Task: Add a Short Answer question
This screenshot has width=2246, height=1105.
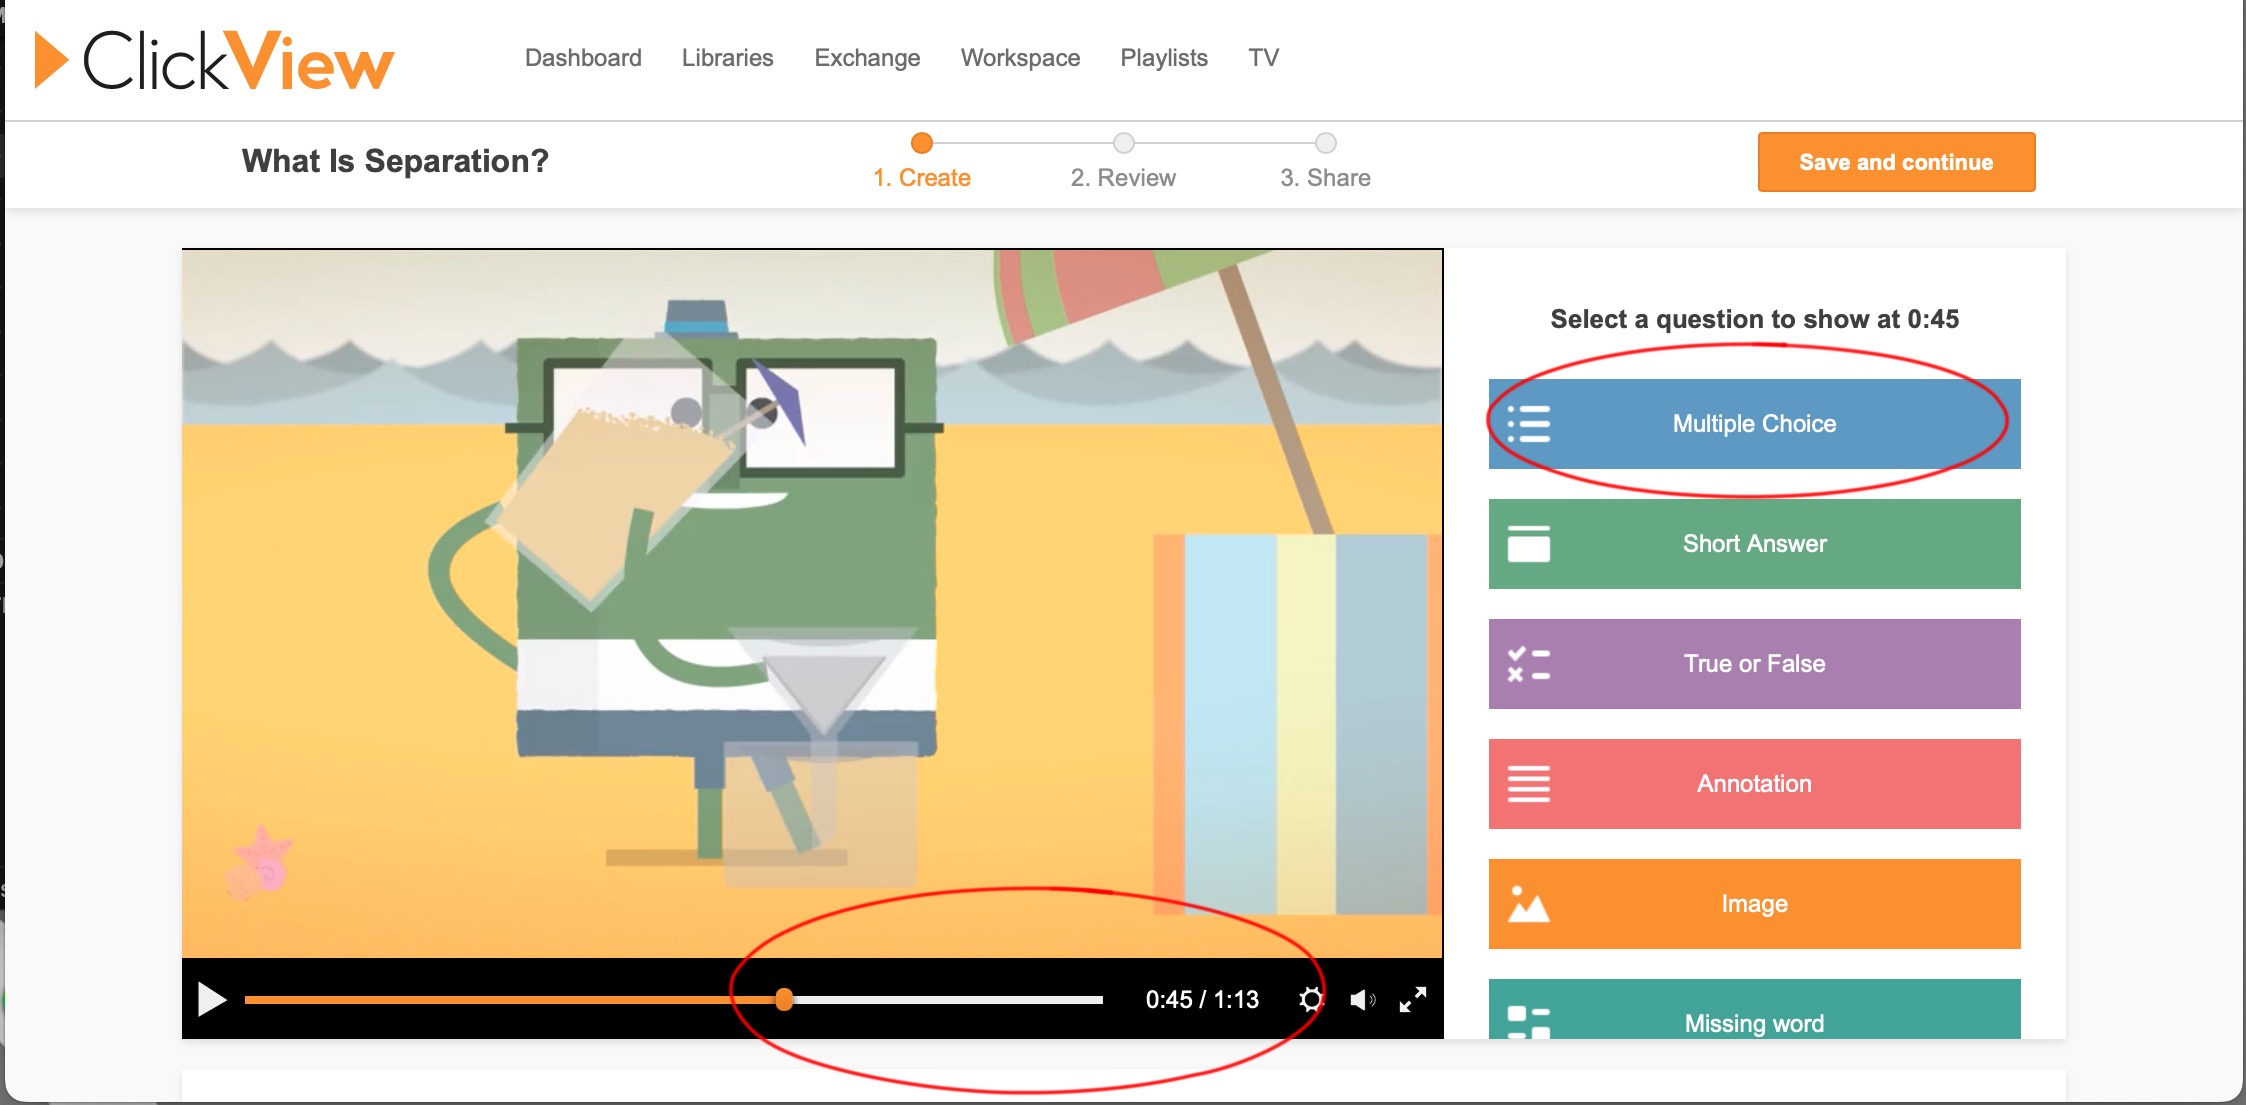Action: coord(1753,544)
